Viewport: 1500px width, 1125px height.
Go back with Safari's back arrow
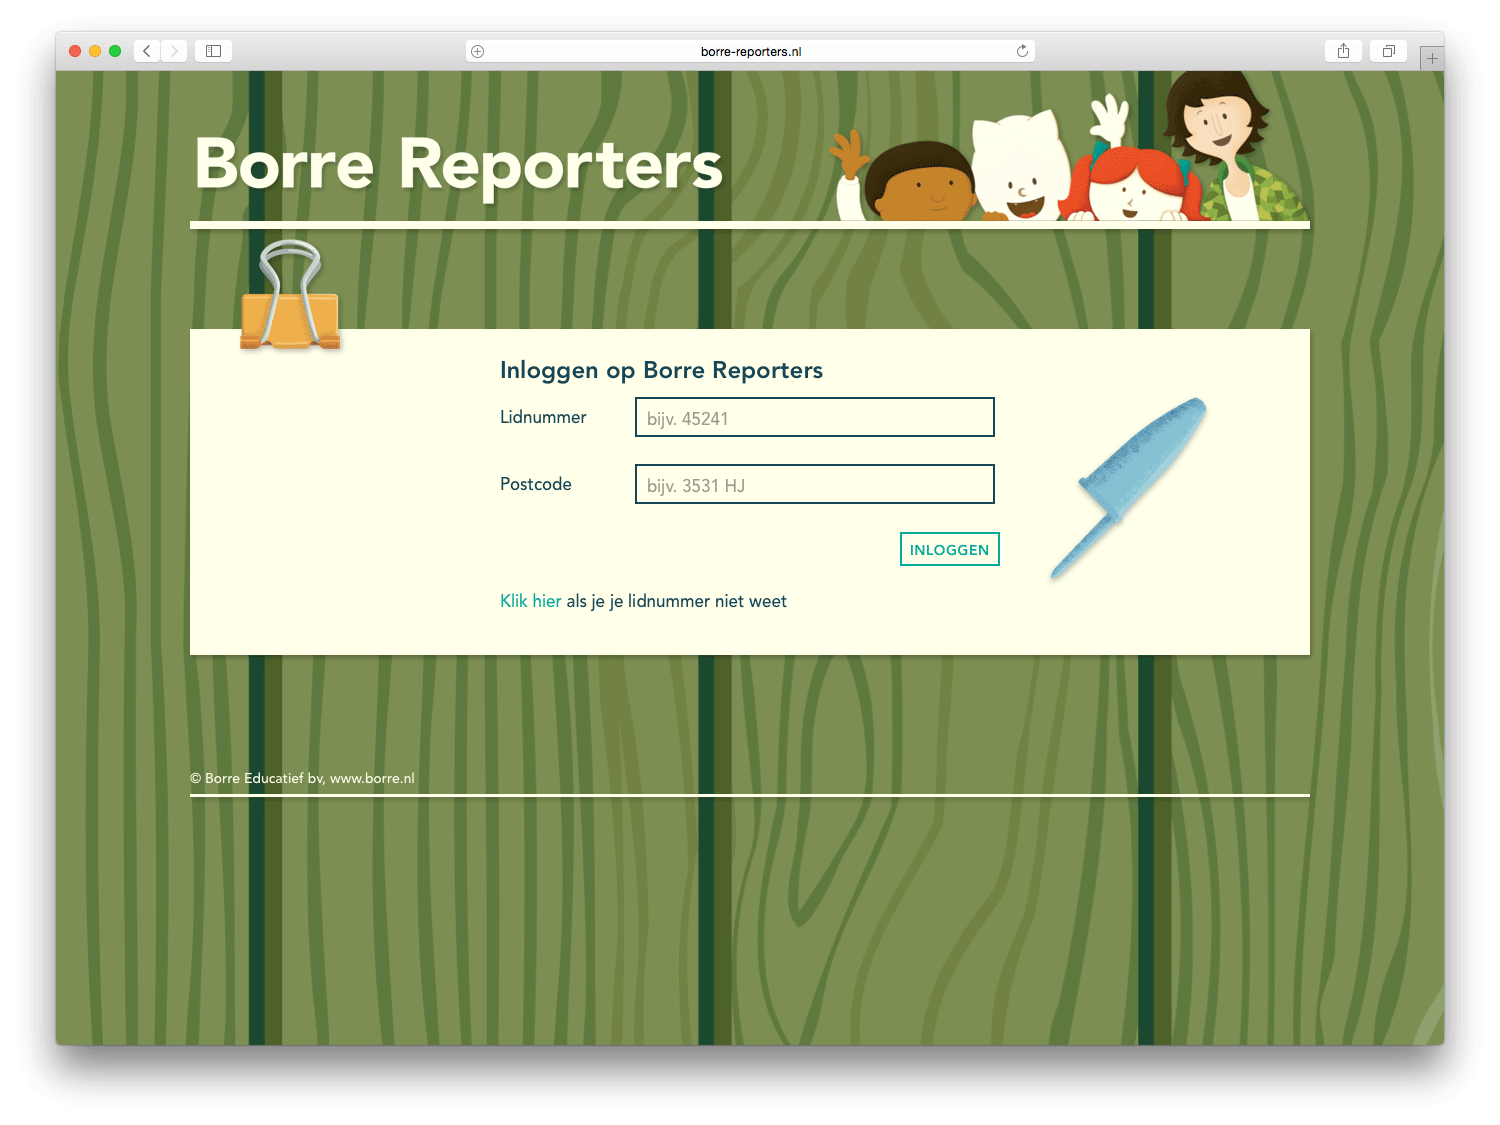tap(147, 51)
